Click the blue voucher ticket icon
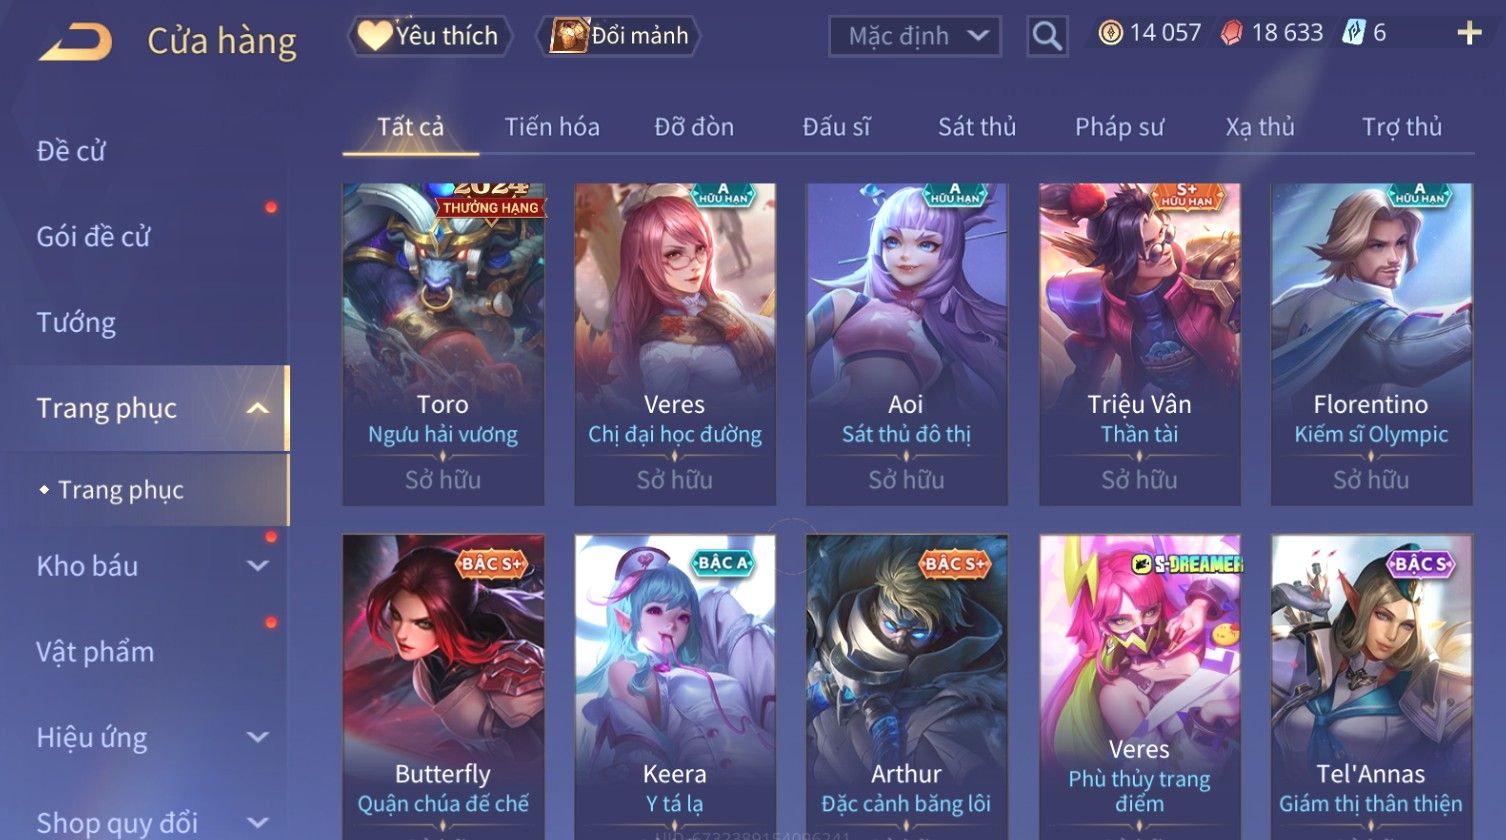This screenshot has width=1506, height=840. pos(1354,33)
